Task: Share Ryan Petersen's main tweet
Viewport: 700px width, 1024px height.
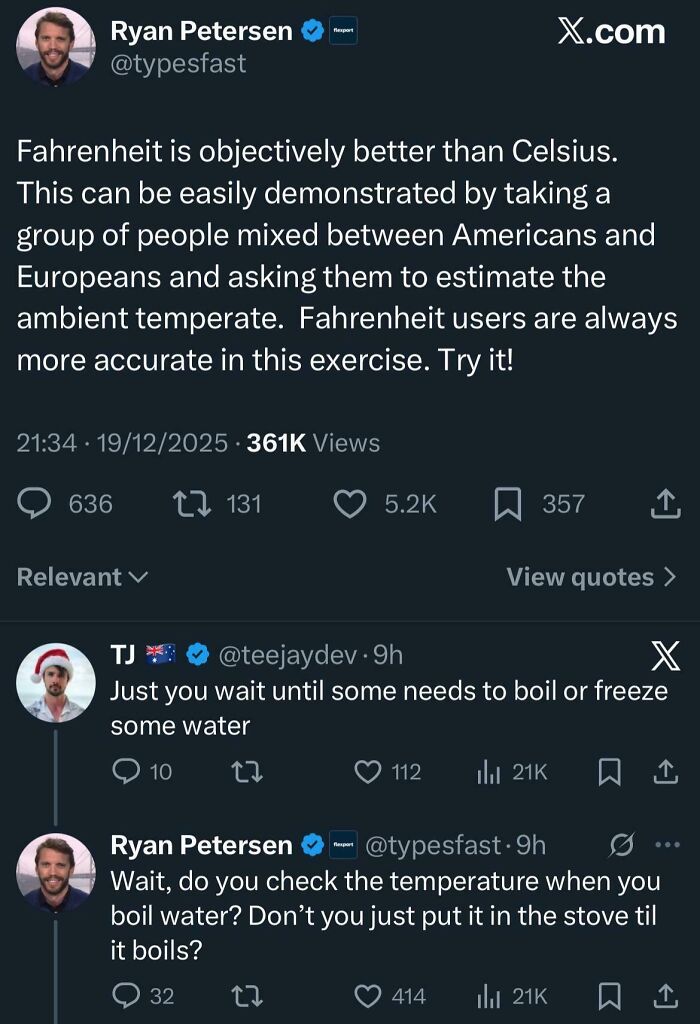Action: tap(668, 505)
